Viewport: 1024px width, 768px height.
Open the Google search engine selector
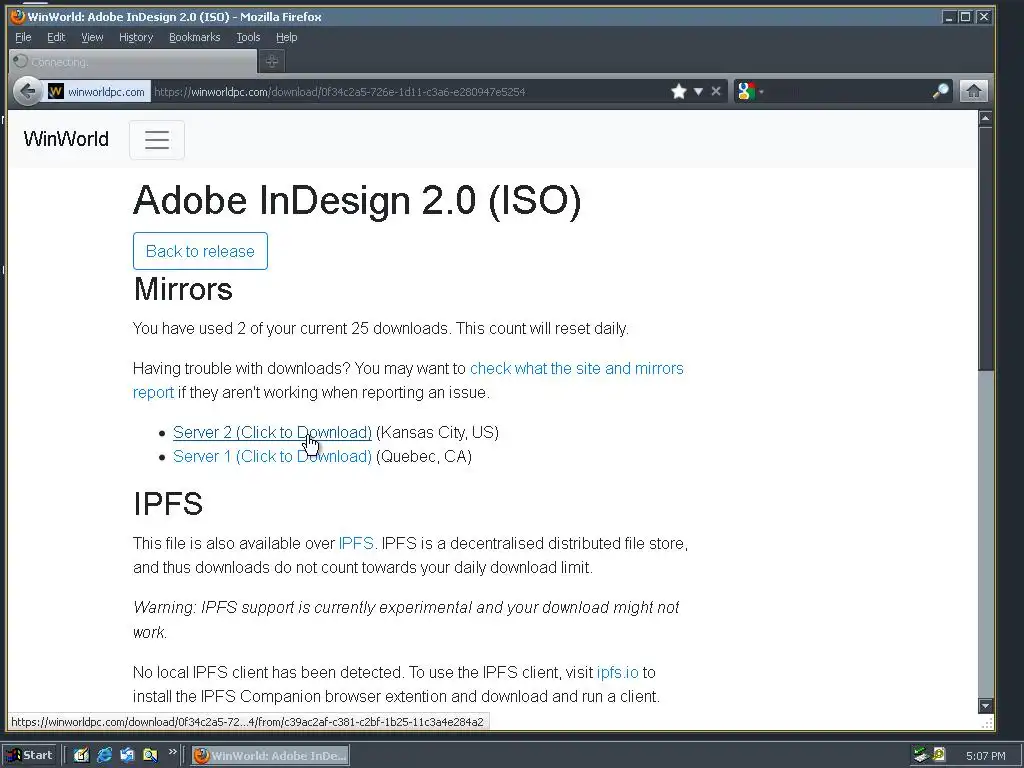click(750, 91)
